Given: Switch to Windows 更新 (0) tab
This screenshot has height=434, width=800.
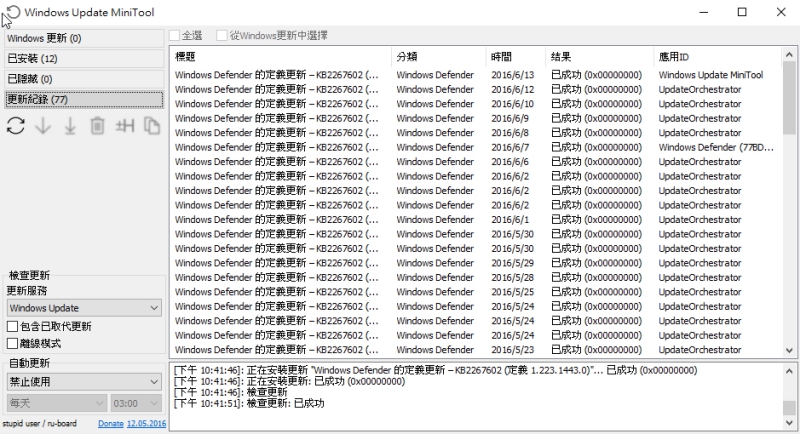Looking at the screenshot, I should pyautogui.click(x=84, y=38).
